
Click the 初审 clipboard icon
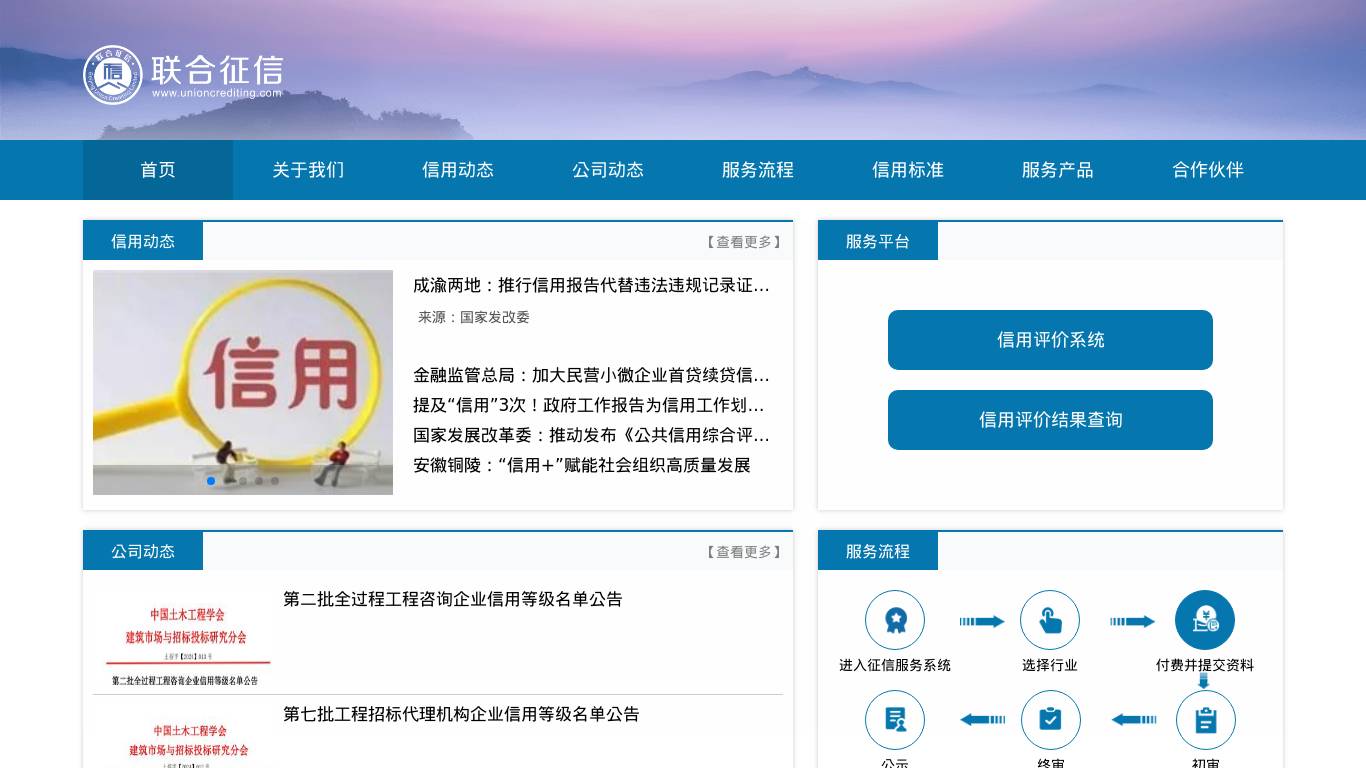coord(1206,720)
